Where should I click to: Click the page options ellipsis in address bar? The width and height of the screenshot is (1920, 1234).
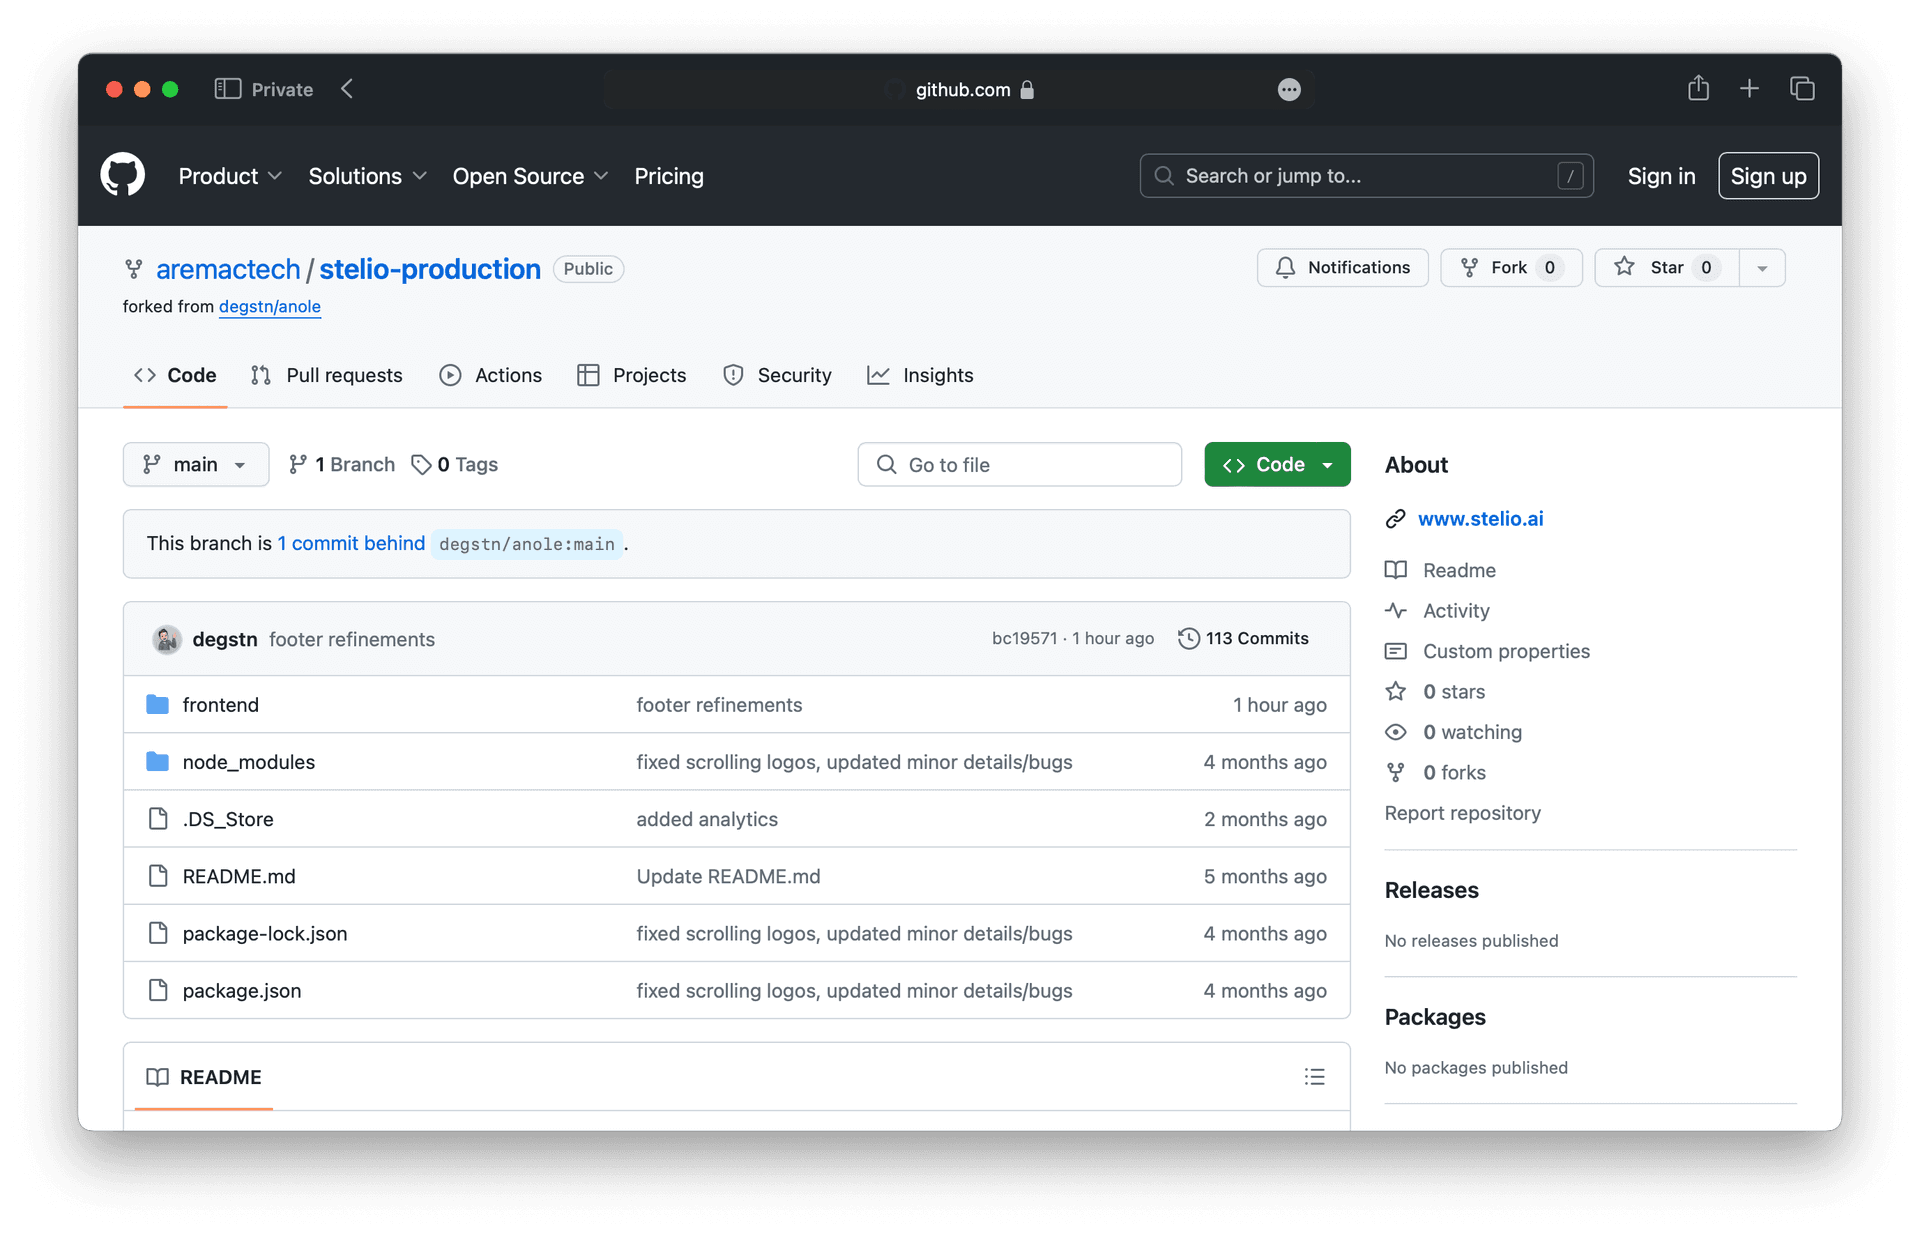[x=1289, y=90]
